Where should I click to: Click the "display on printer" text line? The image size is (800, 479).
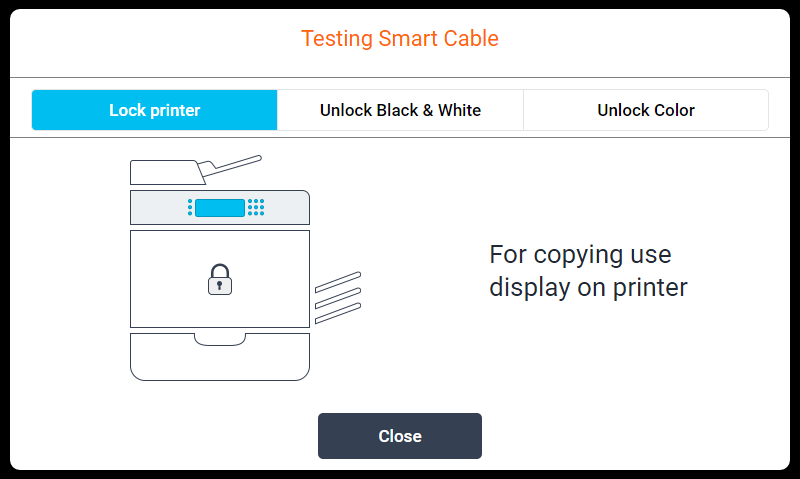588,288
